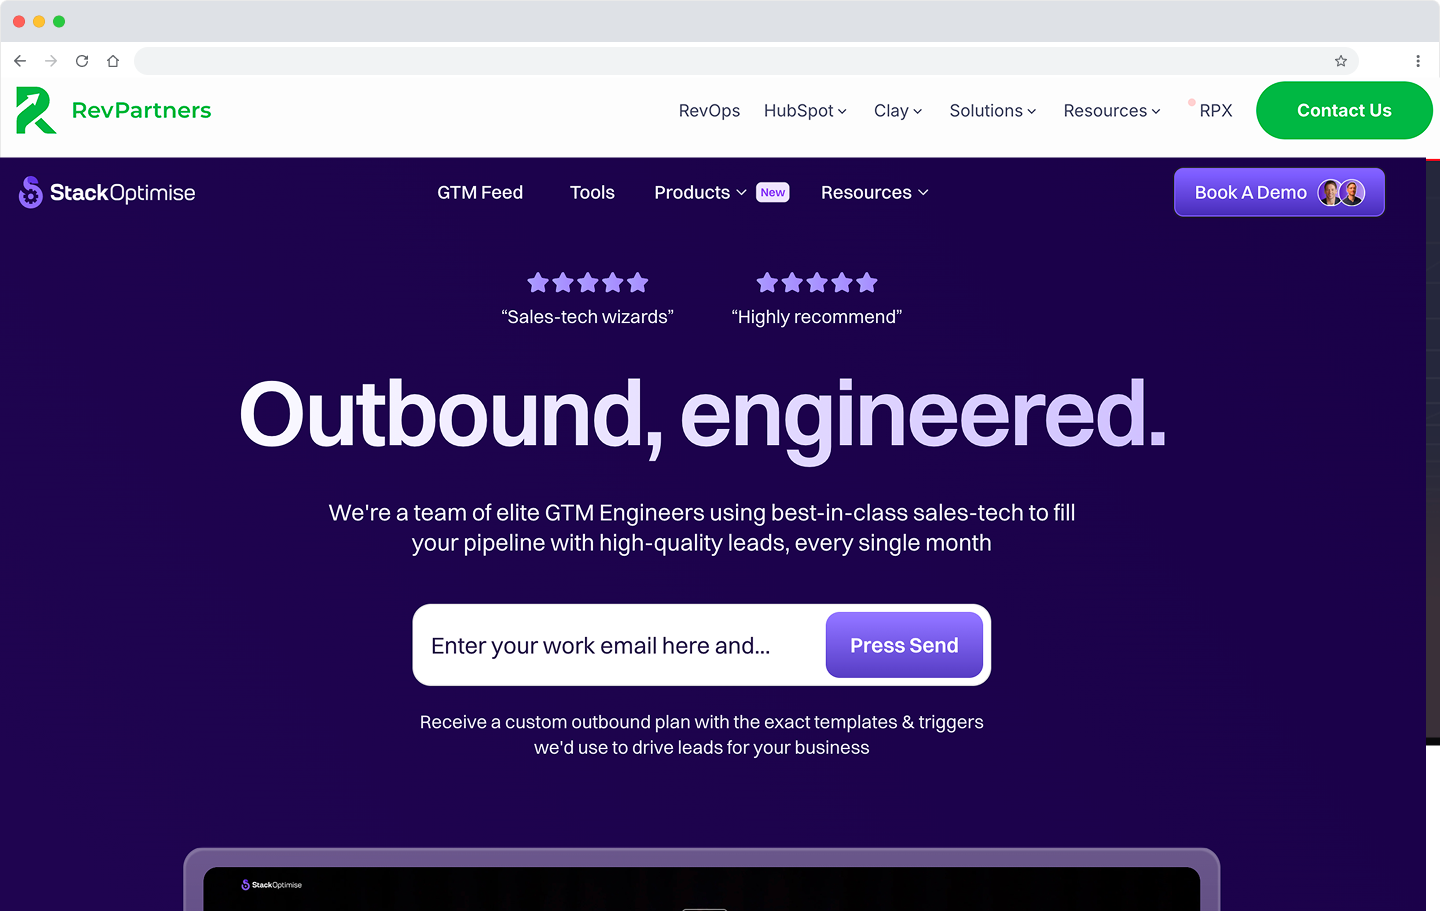Image resolution: width=1440 pixels, height=912 pixels.
Task: Go back with the browser back arrow
Action: [x=20, y=61]
